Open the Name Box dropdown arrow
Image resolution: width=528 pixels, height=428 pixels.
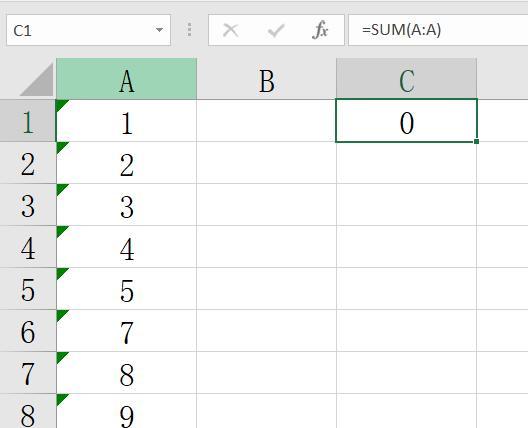pyautogui.click(x=159, y=30)
